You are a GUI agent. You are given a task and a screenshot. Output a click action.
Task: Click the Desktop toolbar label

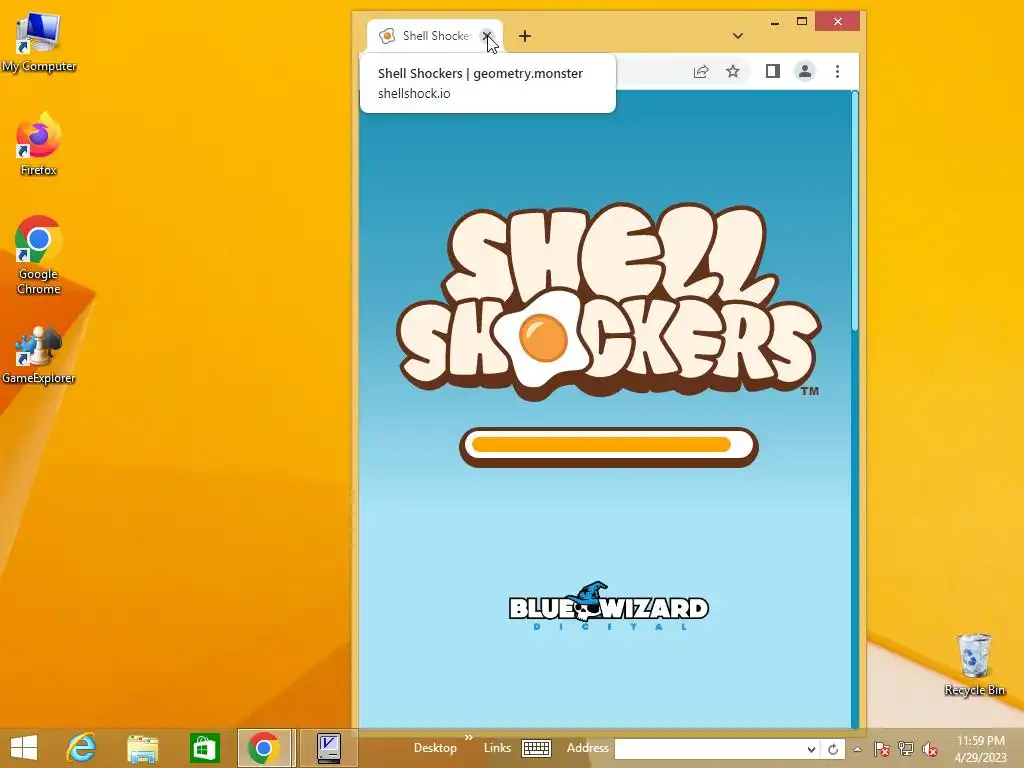pos(435,748)
